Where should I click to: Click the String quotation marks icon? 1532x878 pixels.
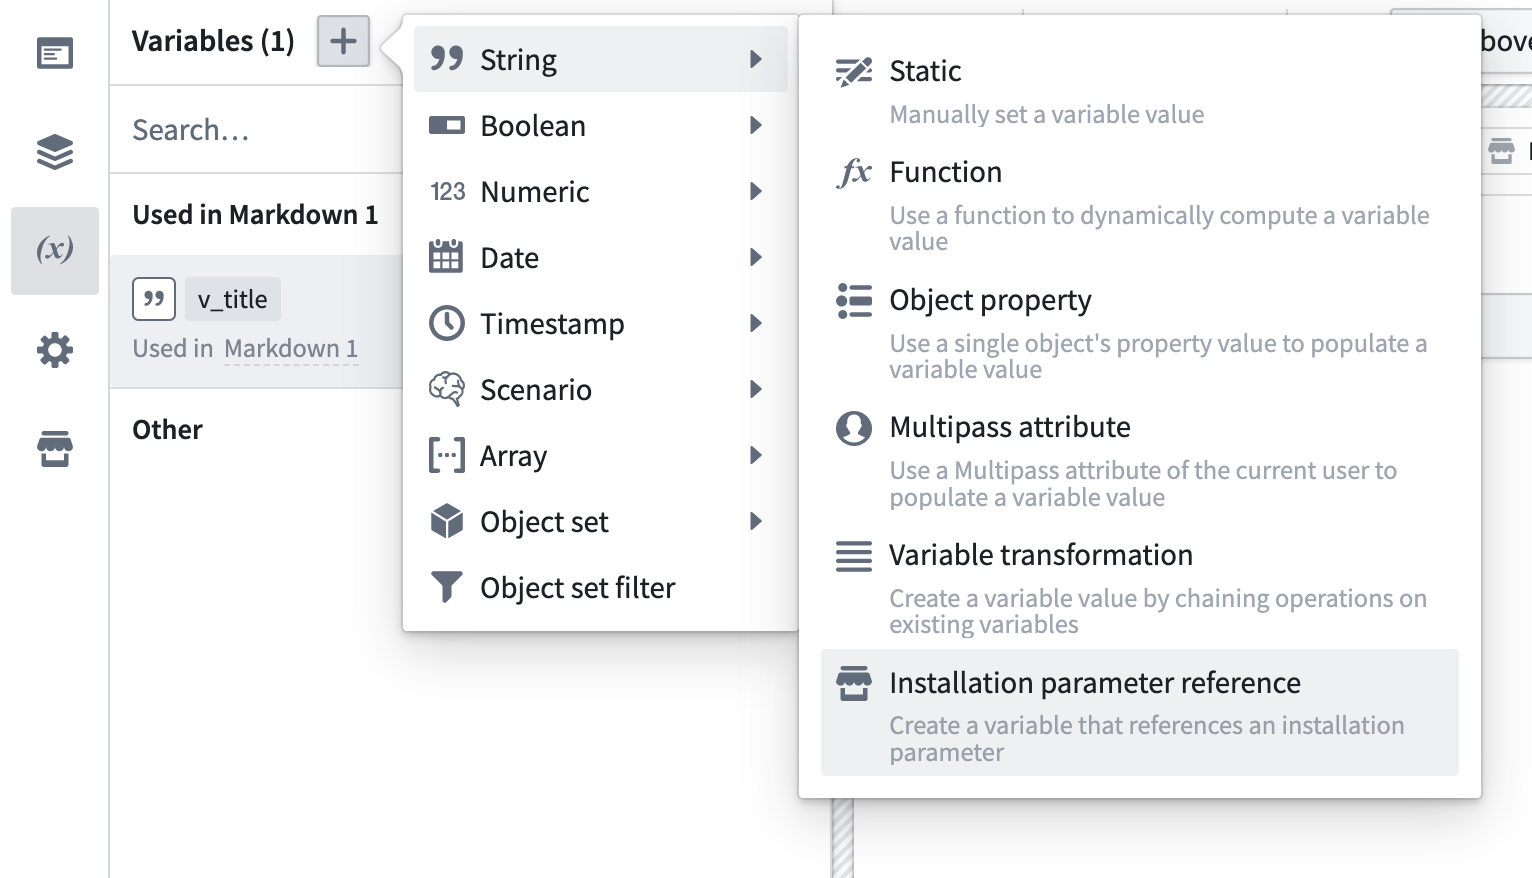pos(447,59)
